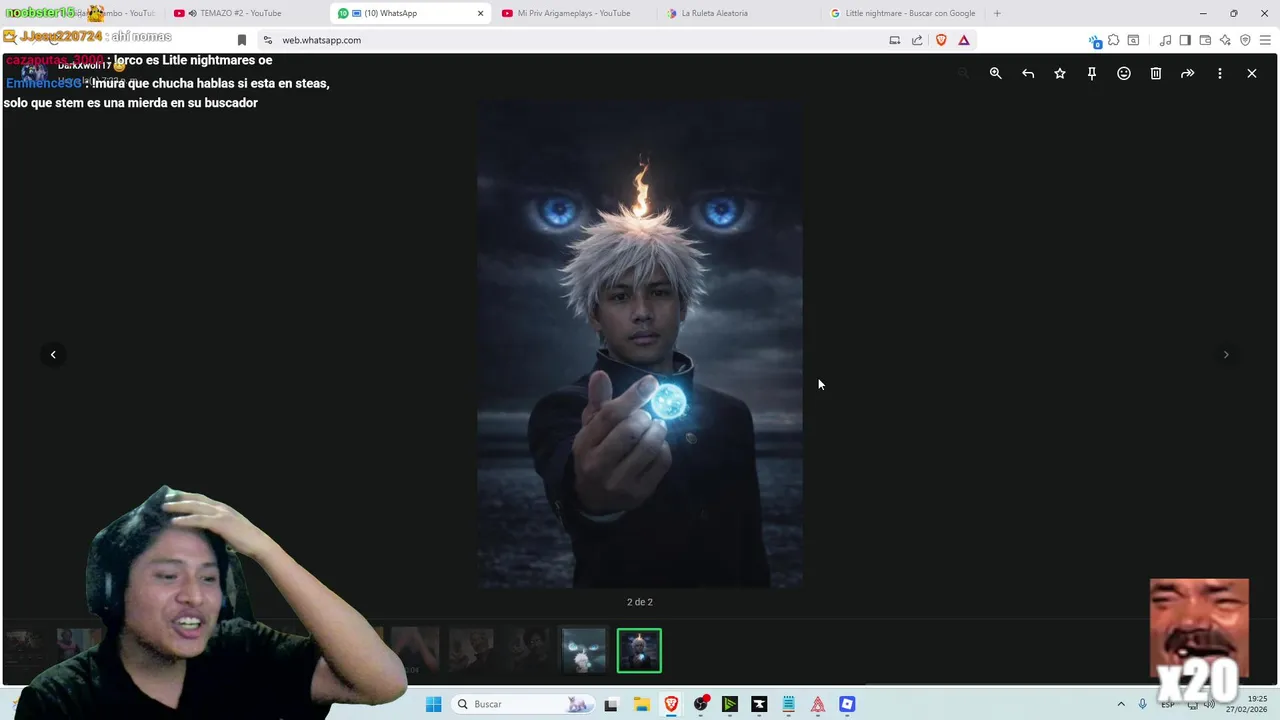Open the browser hamburger menu
The width and height of the screenshot is (1280, 720).
pos(1265,40)
